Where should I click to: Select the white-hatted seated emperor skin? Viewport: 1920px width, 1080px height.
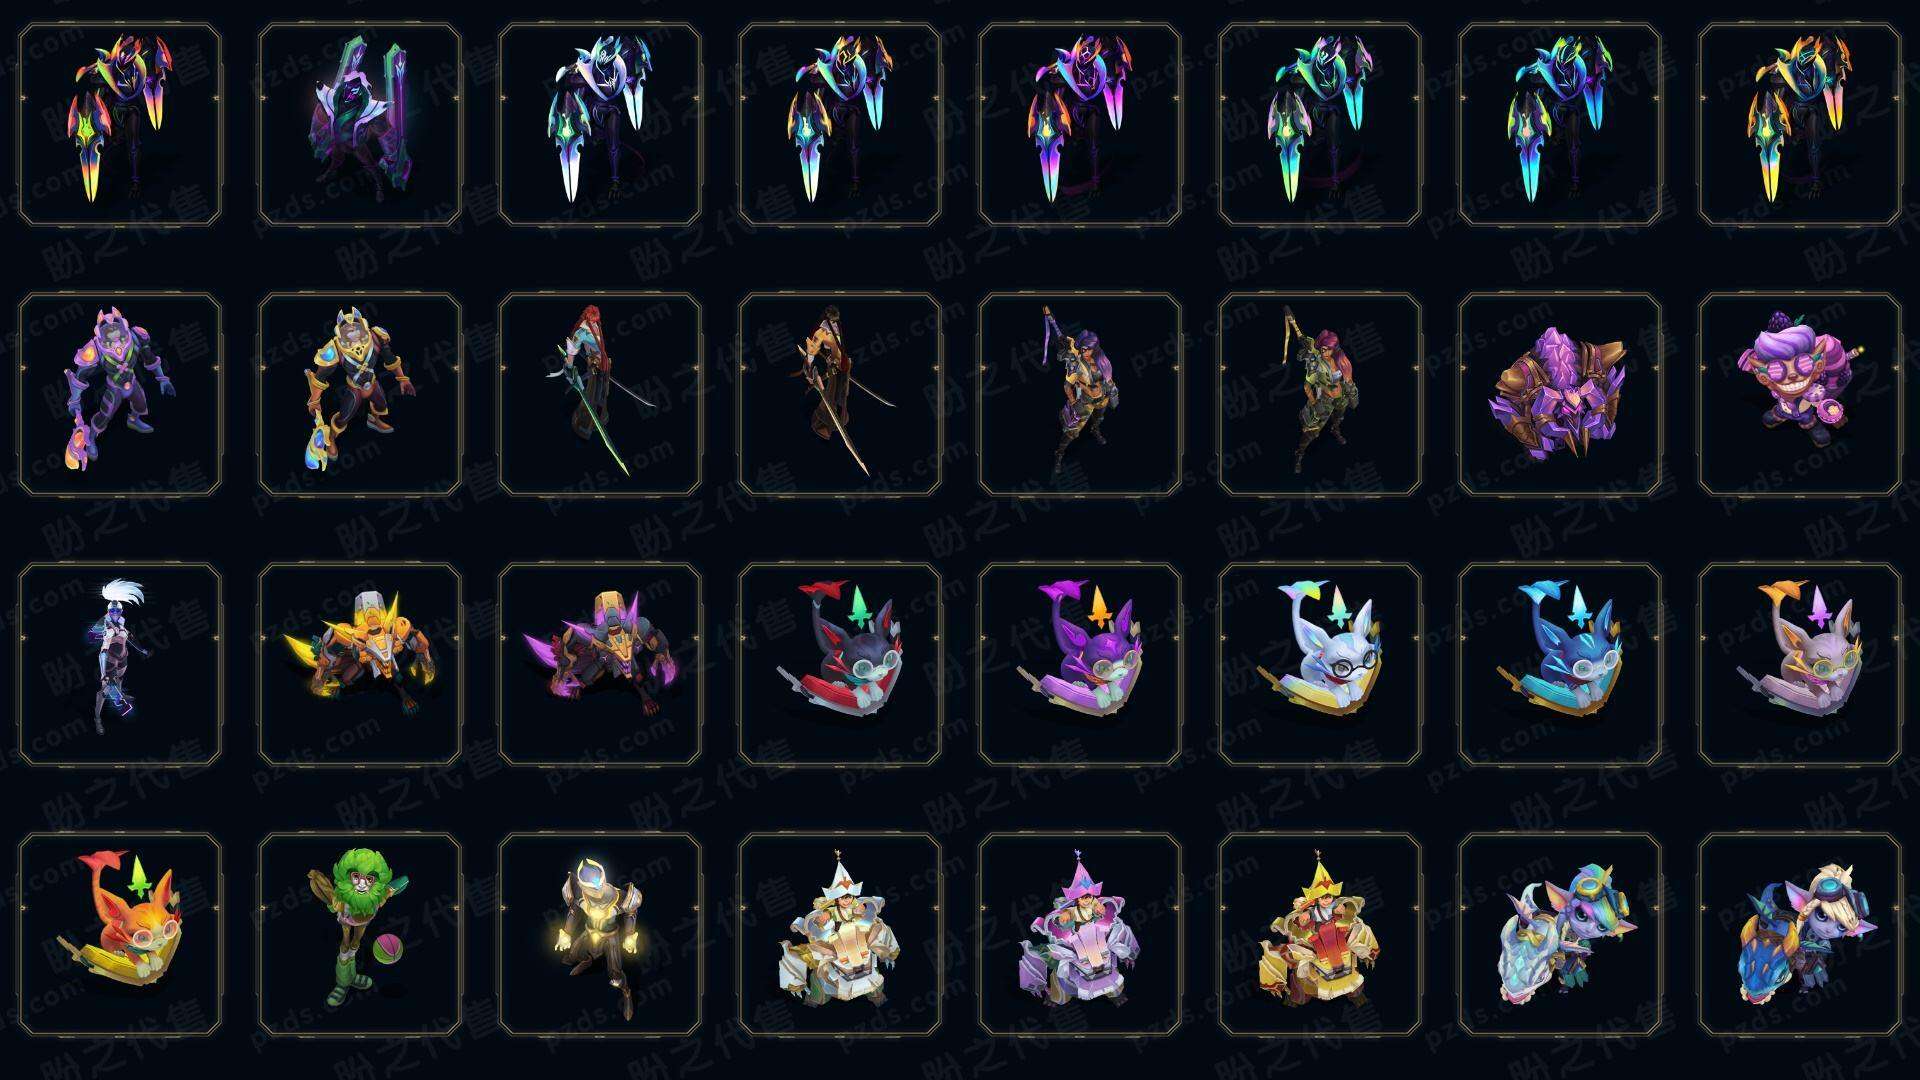click(x=840, y=934)
